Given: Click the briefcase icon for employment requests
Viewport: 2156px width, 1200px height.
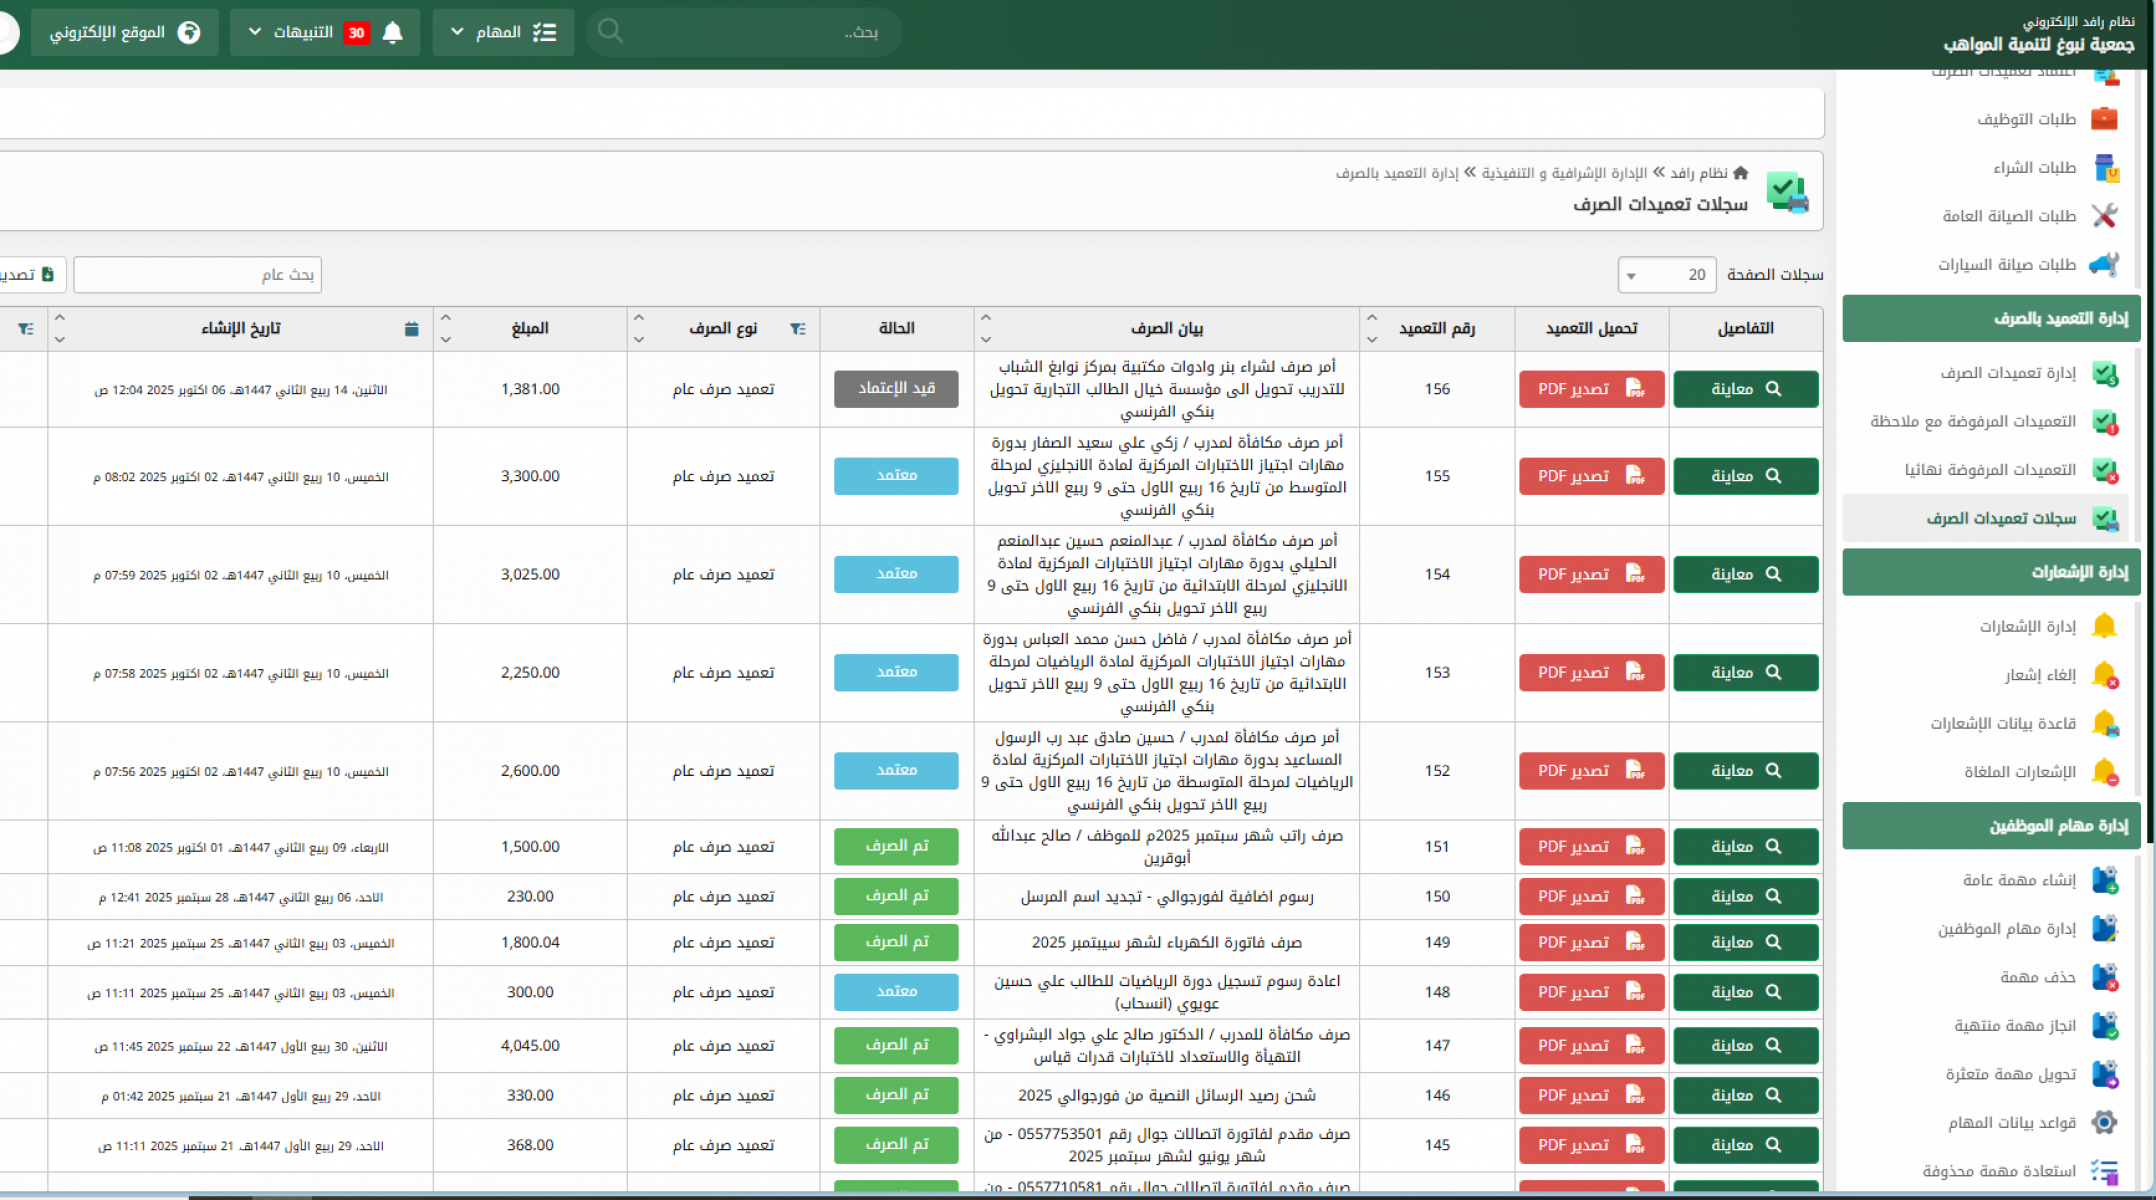Looking at the screenshot, I should [x=2104, y=119].
